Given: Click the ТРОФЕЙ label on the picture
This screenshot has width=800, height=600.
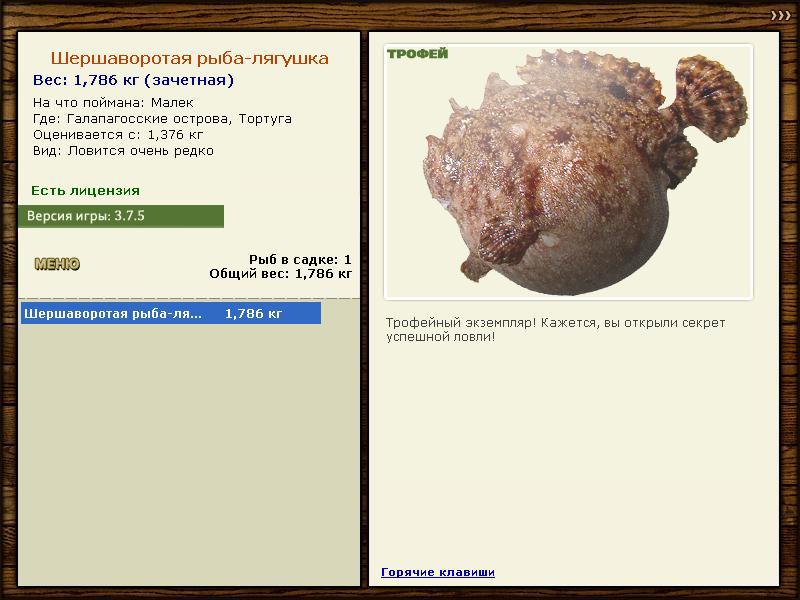Looking at the screenshot, I should pyautogui.click(x=417, y=54).
